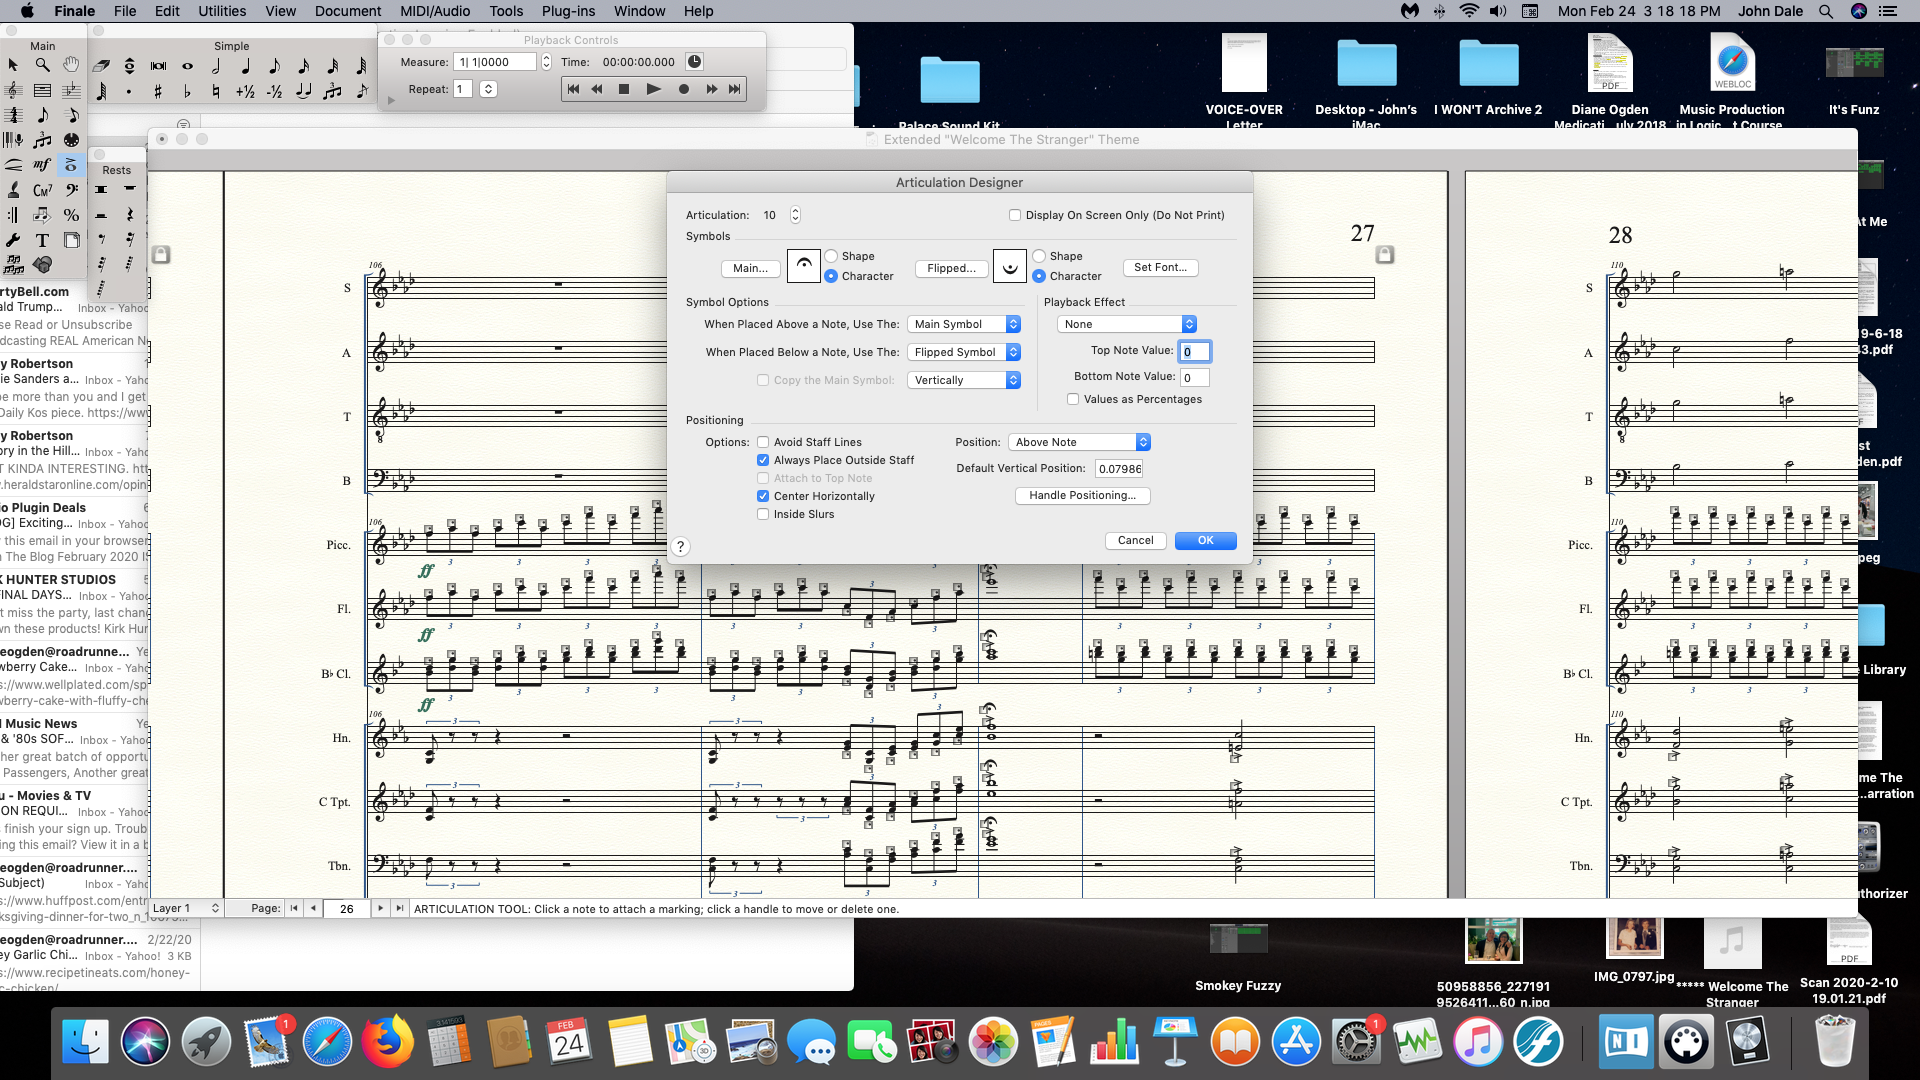
Task: Choose the Chord tool CM7 icon
Action: 42,190
